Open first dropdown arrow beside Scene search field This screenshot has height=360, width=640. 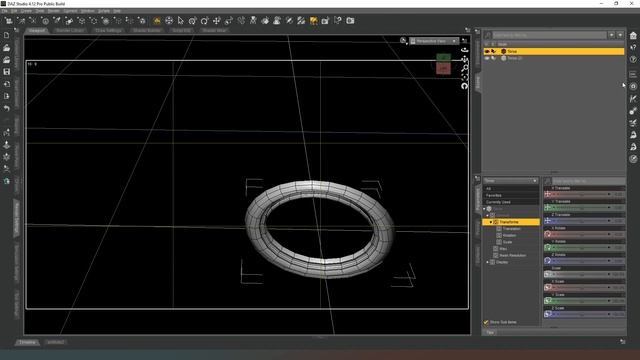611,36
